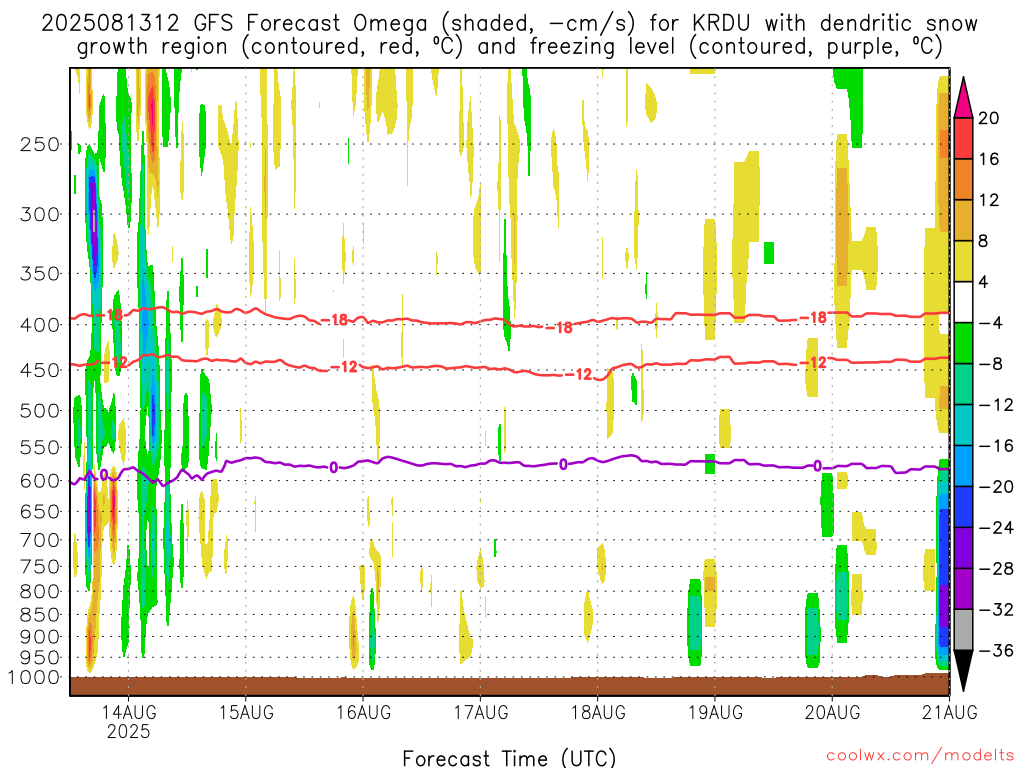Screen dimensions: 1024x768
Task: Click the 21AUG date label
Action: (x=950, y=712)
